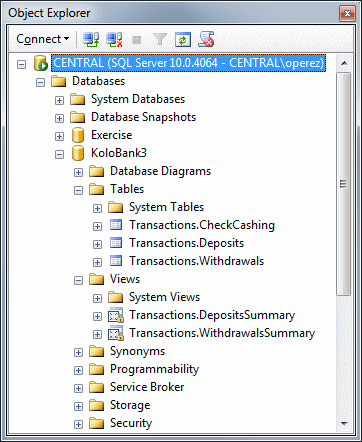
Task: Select Transactions.WithdrawalsSummary view item
Action: coord(222,333)
